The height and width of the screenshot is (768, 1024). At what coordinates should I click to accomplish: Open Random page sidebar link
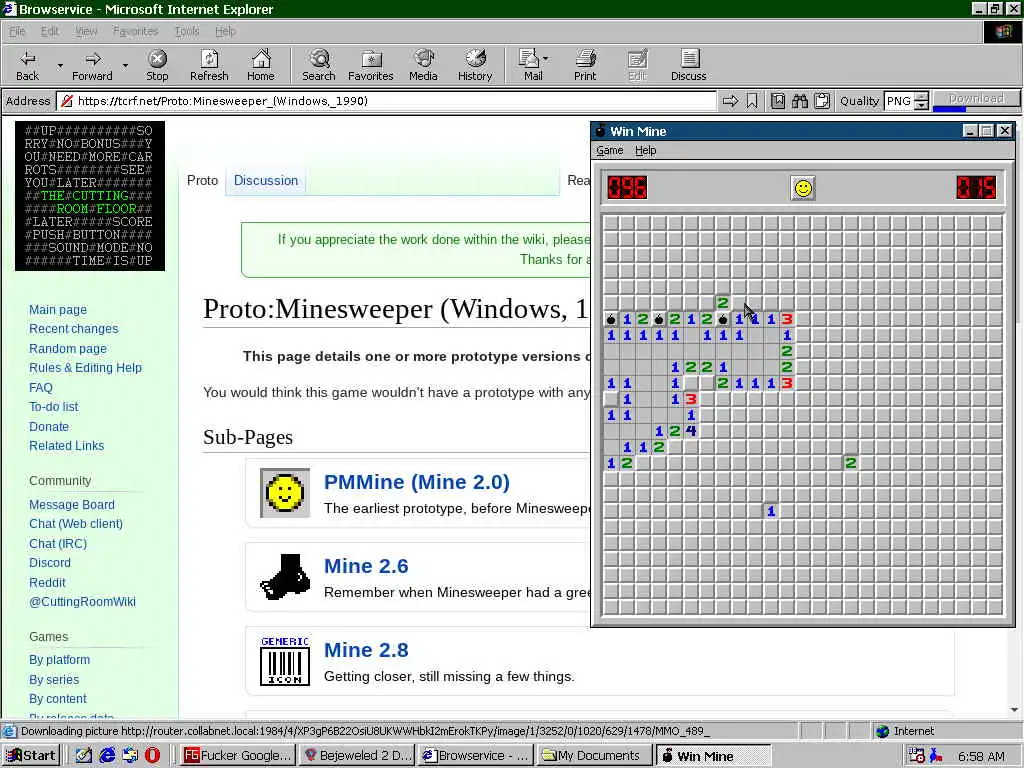[67, 348]
